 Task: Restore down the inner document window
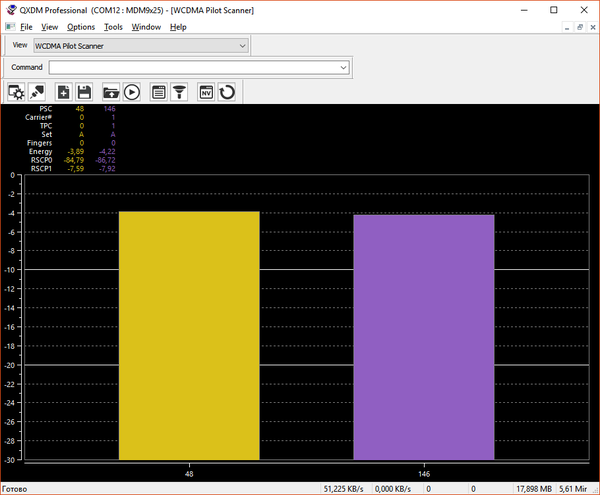580,27
